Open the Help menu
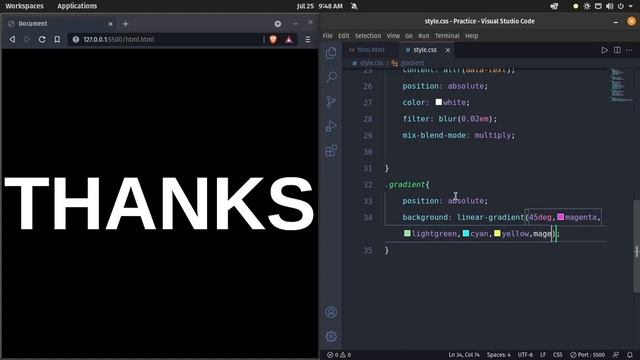Image resolution: width=640 pixels, height=360 pixels. pyautogui.click(x=471, y=36)
